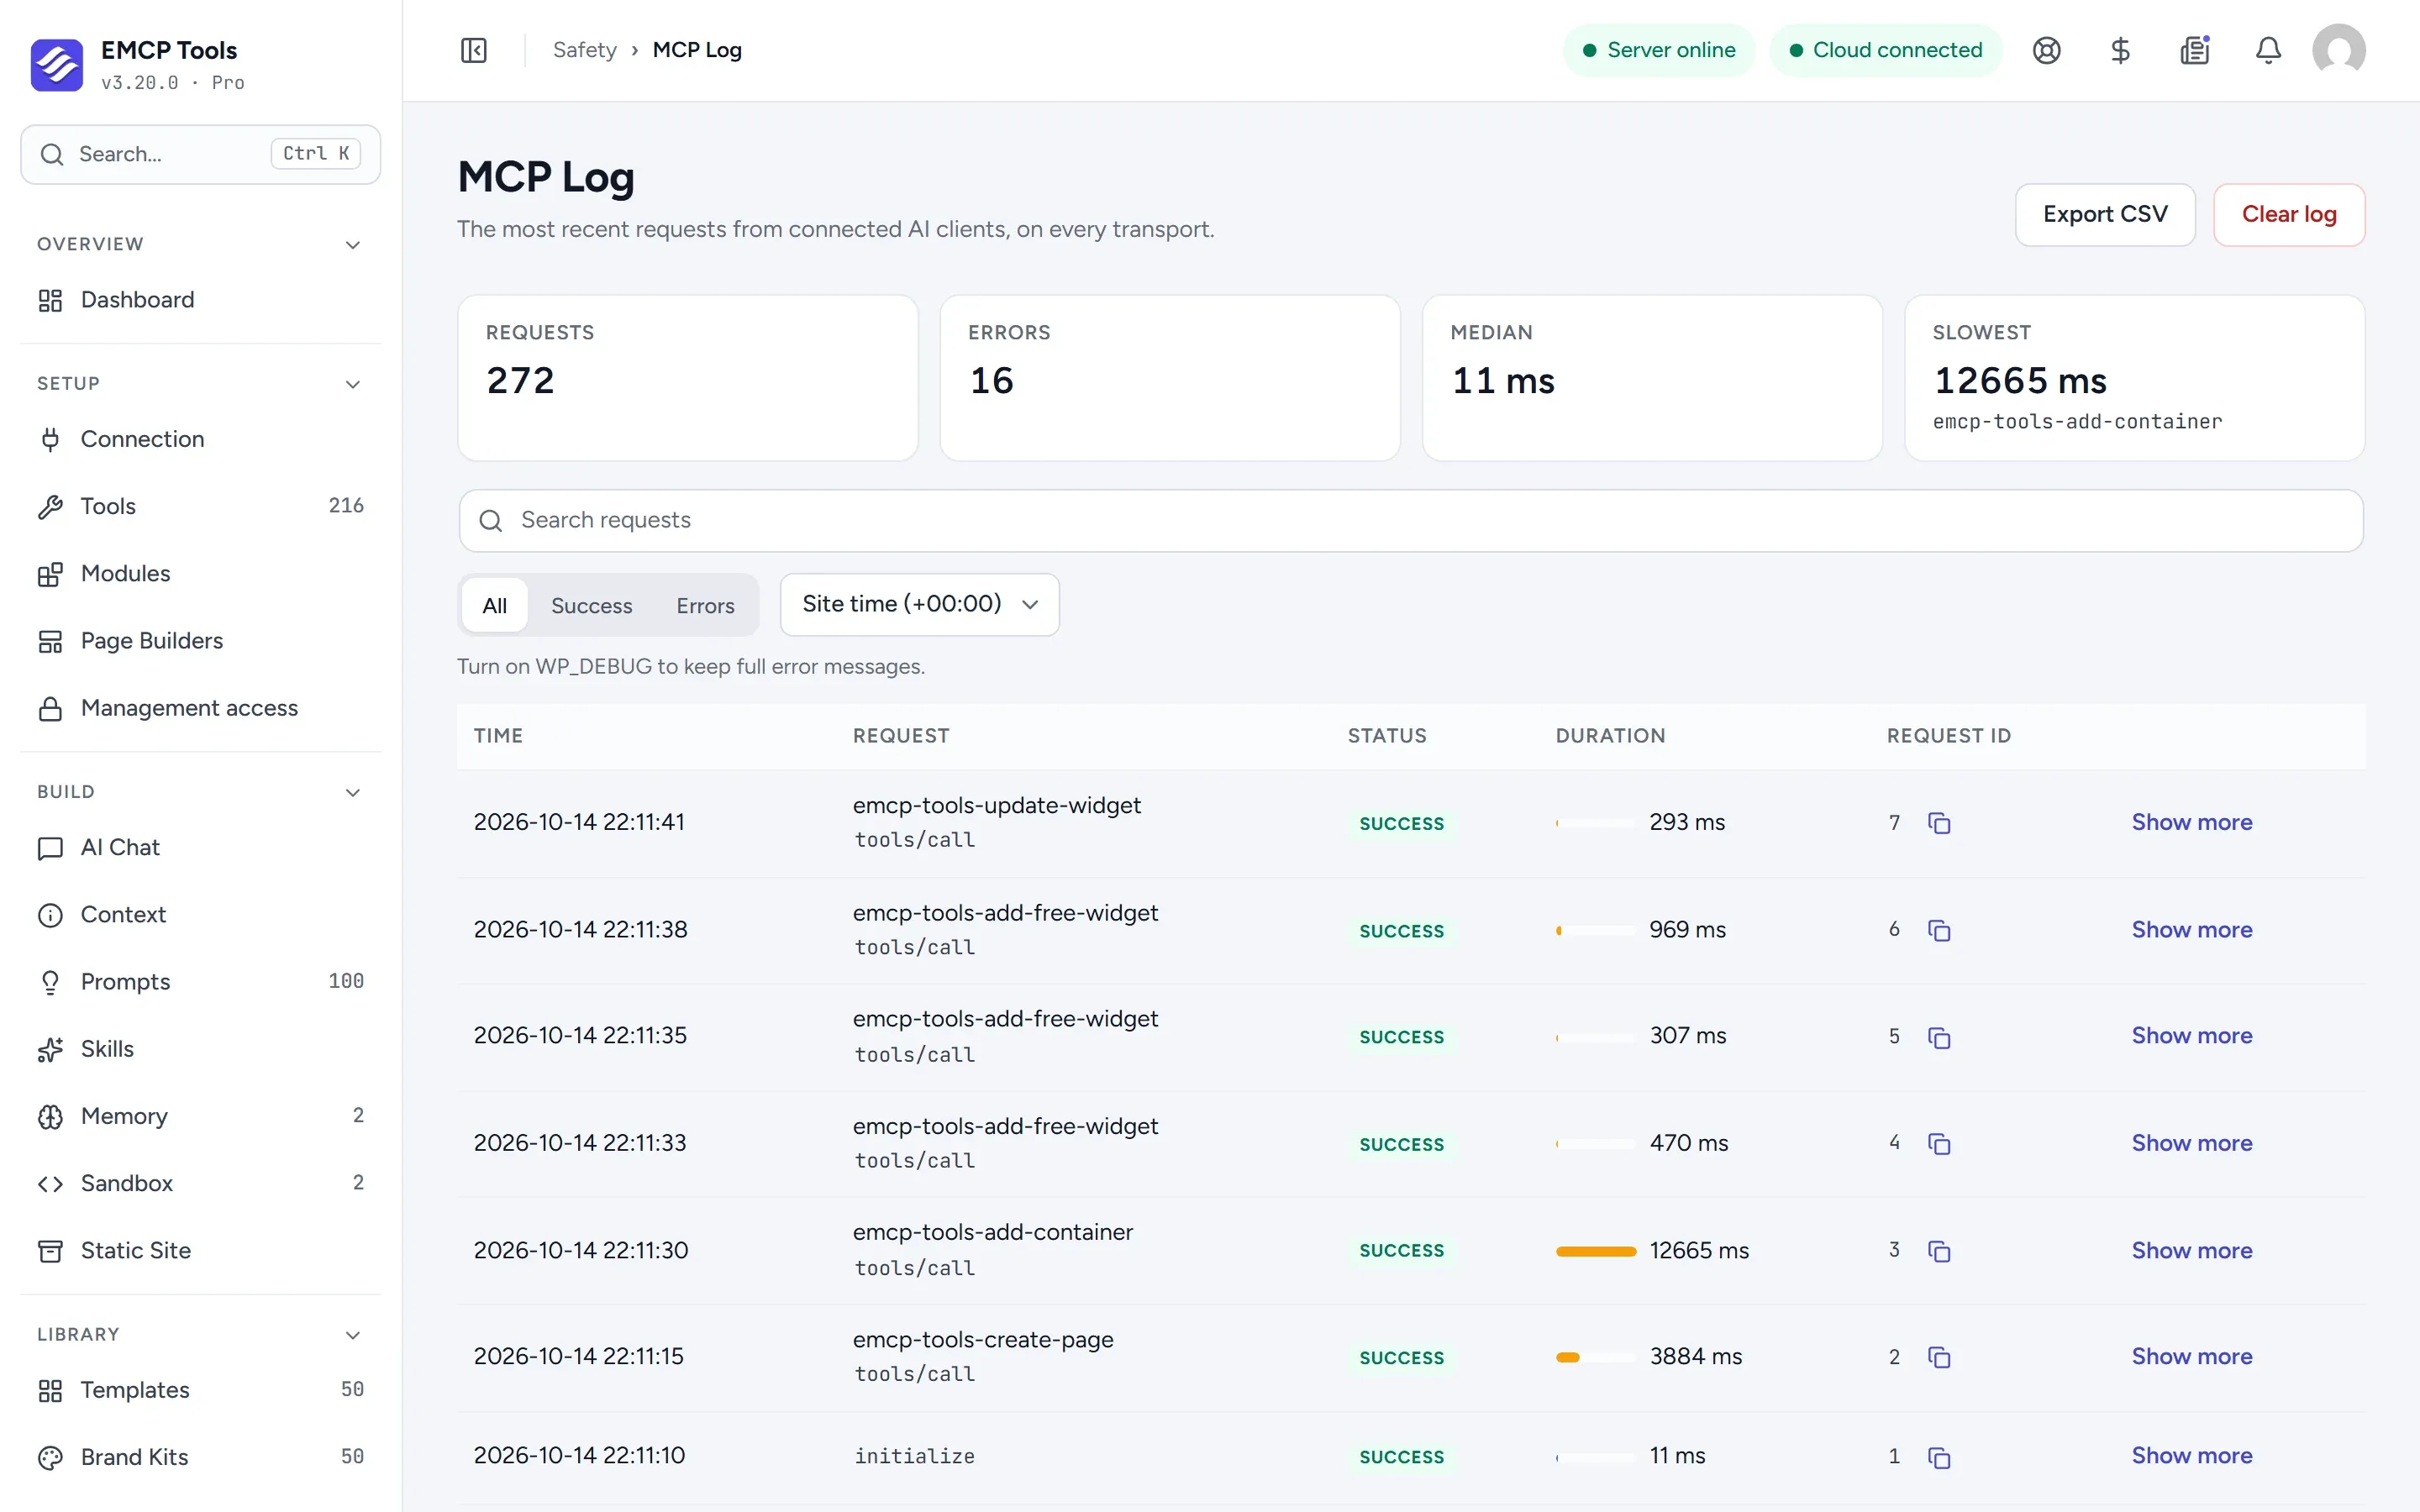Viewport: 2420px width, 1512px height.
Task: Open billing via the dollar sign icon
Action: pos(2120,50)
